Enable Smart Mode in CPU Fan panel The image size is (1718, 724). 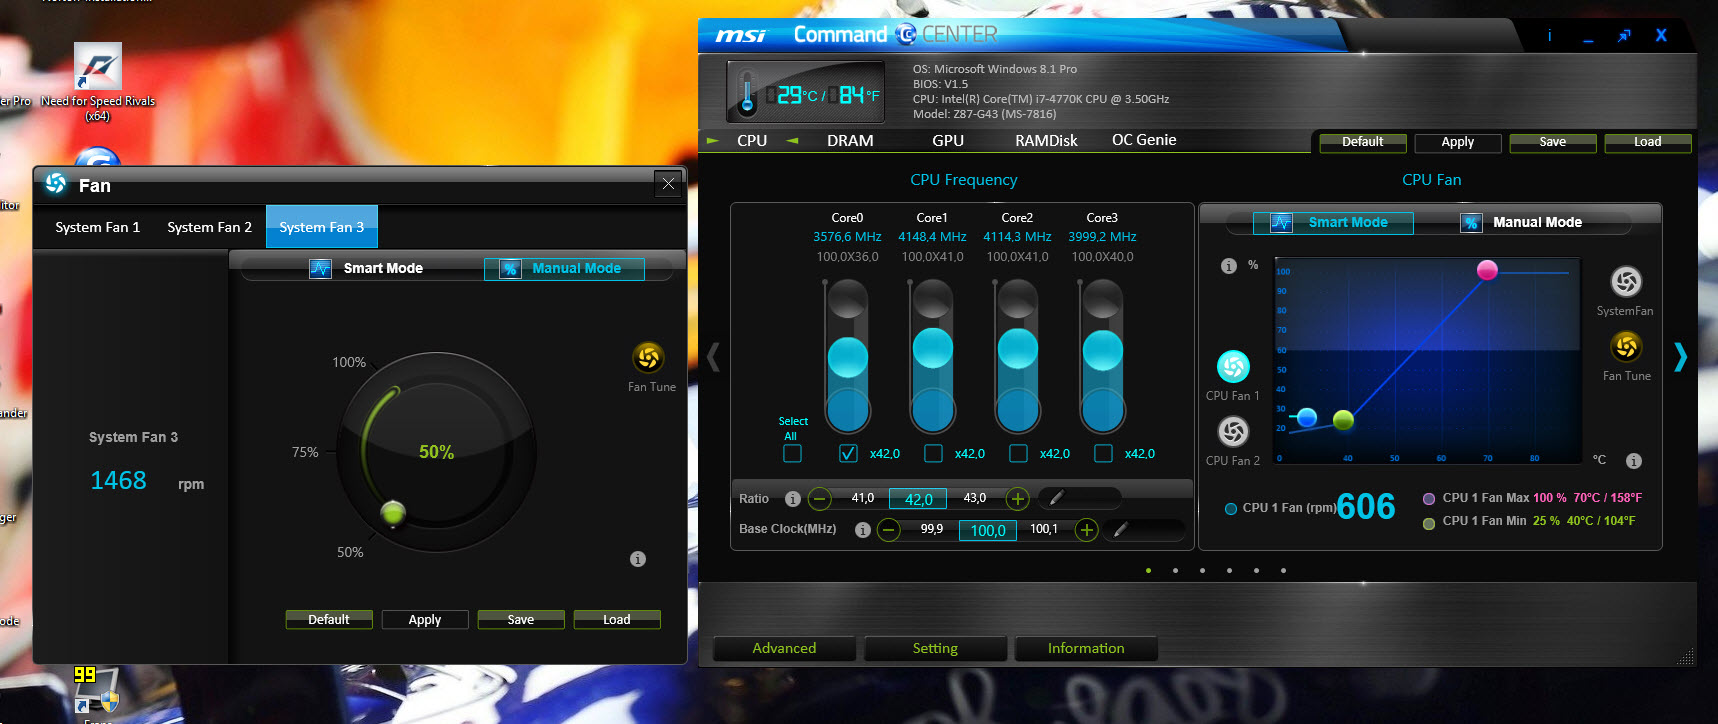coord(1333,223)
